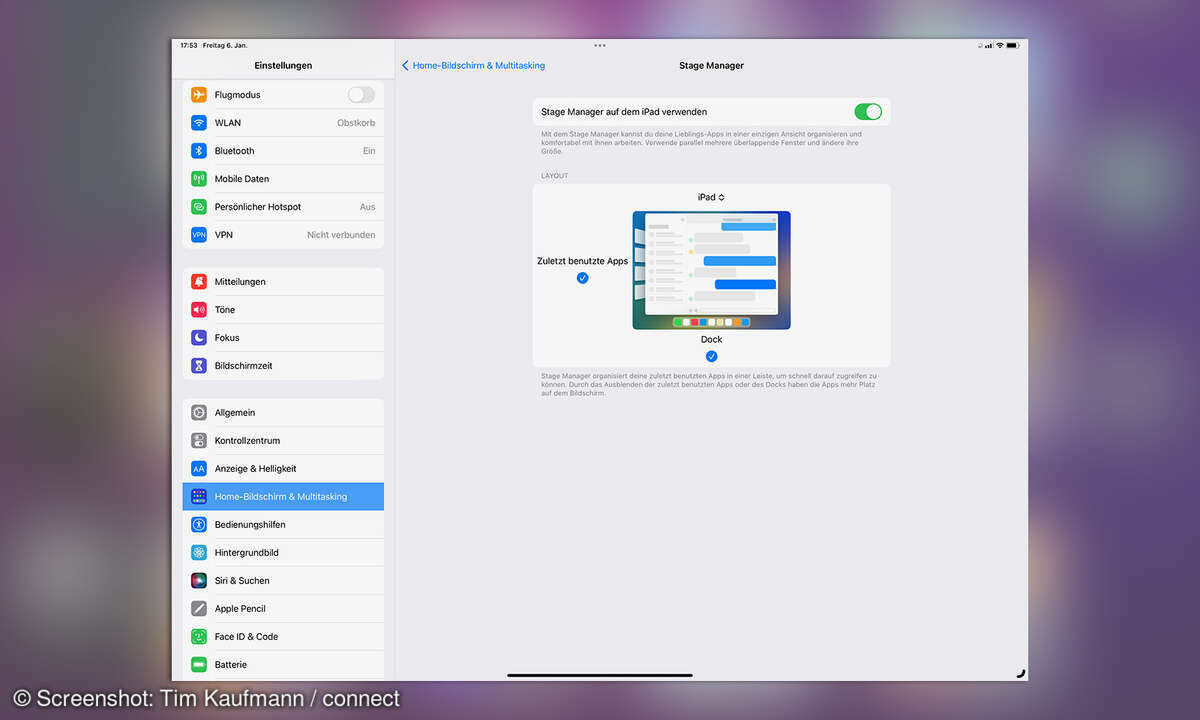Tap the Bildschirmzeit hourglass icon
This screenshot has height=720, width=1200.
point(199,366)
